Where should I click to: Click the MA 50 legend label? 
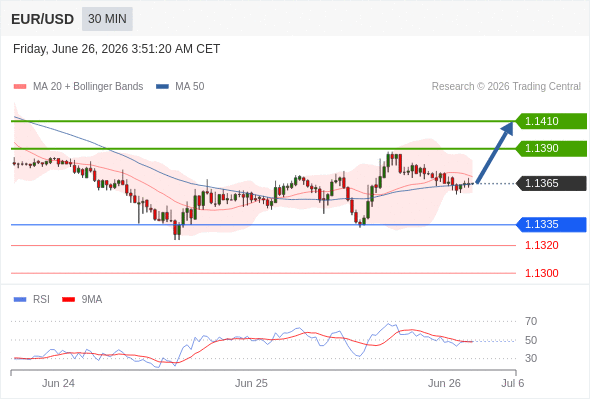(x=190, y=87)
